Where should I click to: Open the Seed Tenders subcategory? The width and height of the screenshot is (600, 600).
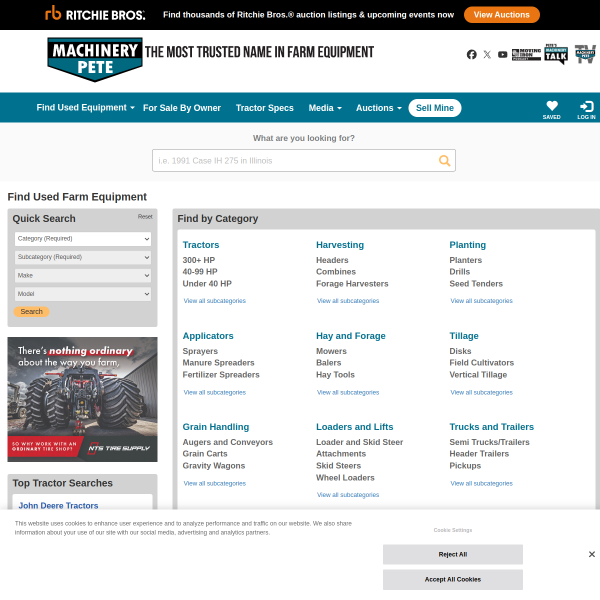pos(476,284)
